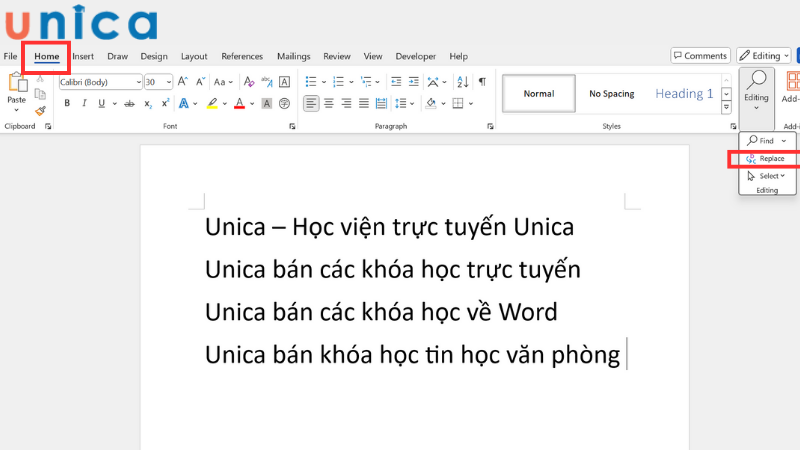800x450 pixels.
Task: Click the Cut scissors icon
Action: tap(40, 78)
